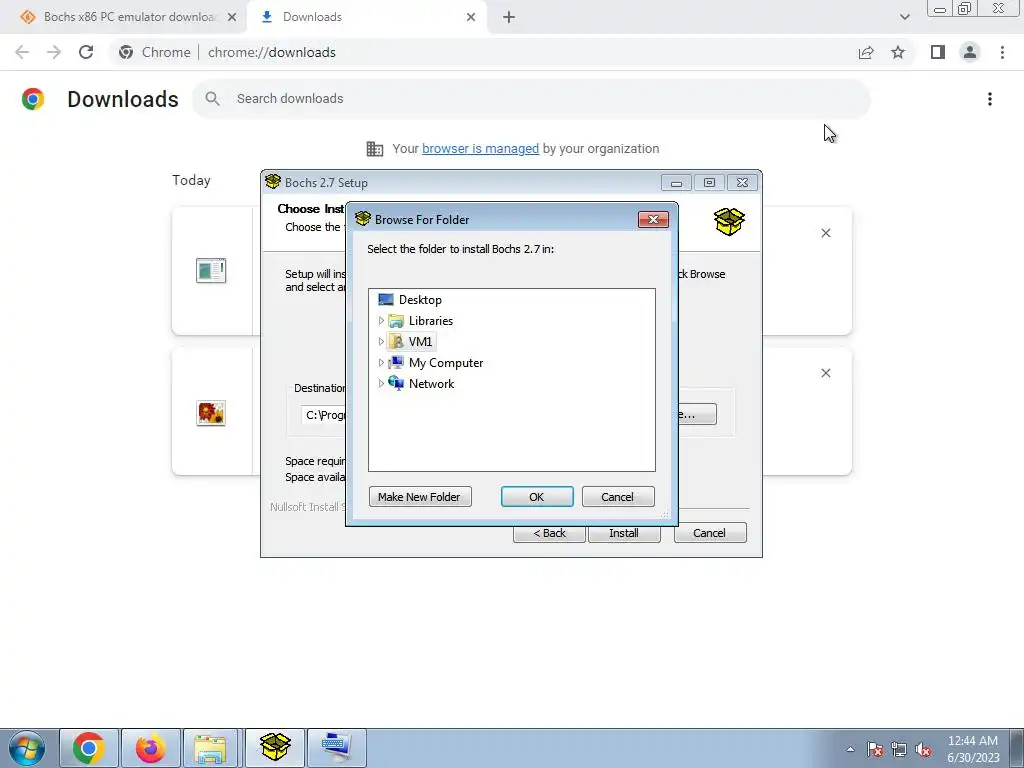Bookmark this page with star icon
The width and height of the screenshot is (1024, 768).
[898, 52]
